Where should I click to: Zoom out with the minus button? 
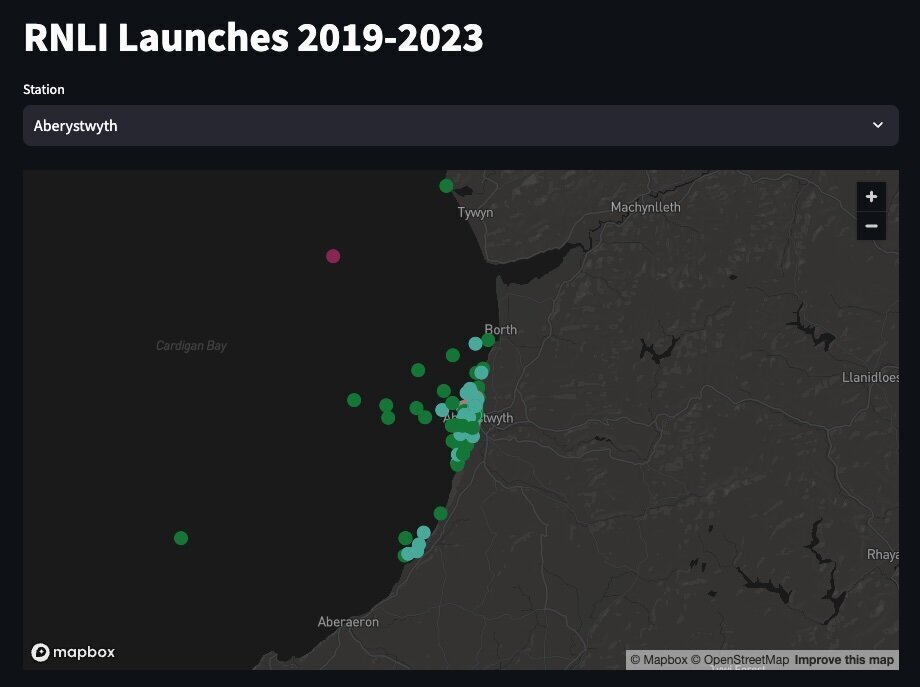(871, 227)
